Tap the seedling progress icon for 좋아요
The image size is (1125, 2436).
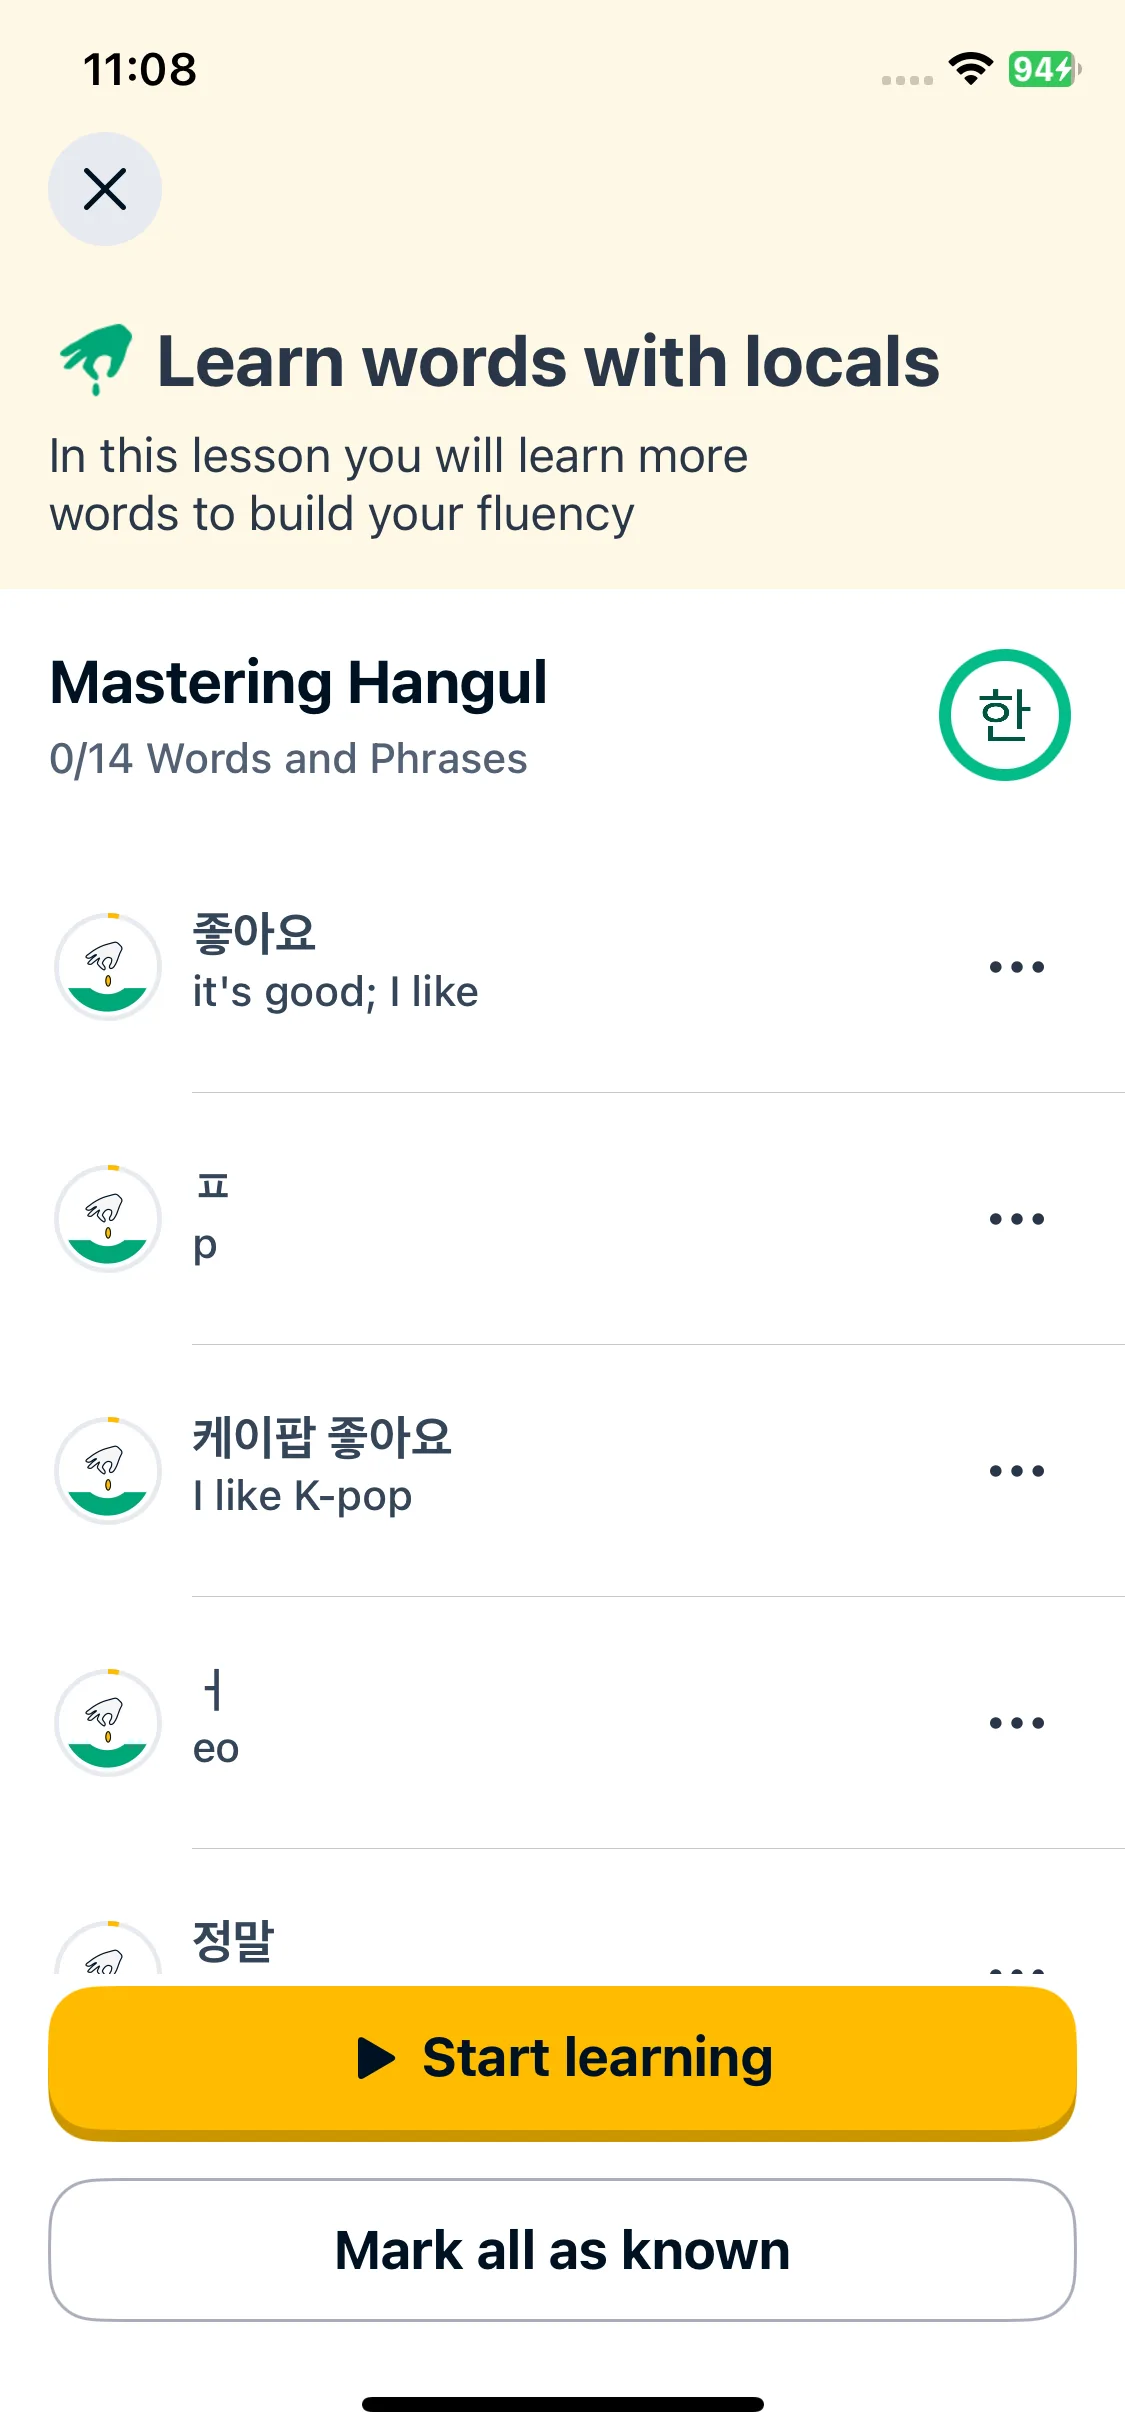(x=108, y=967)
